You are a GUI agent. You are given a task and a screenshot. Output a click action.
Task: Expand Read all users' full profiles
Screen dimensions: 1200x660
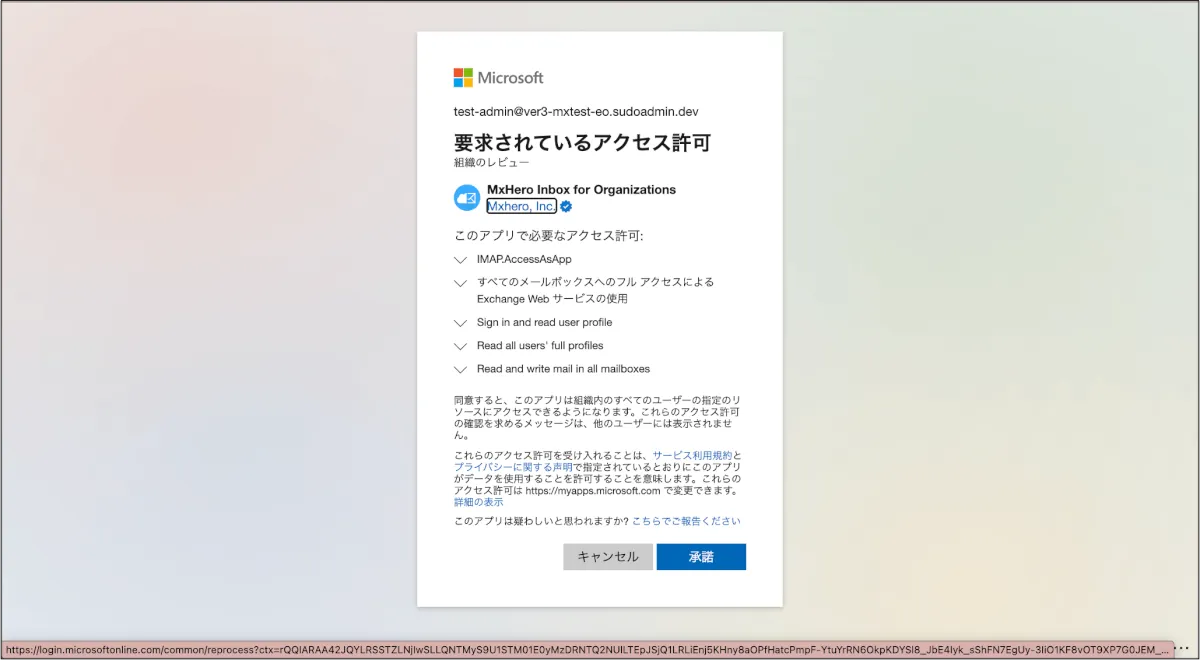[x=460, y=346]
